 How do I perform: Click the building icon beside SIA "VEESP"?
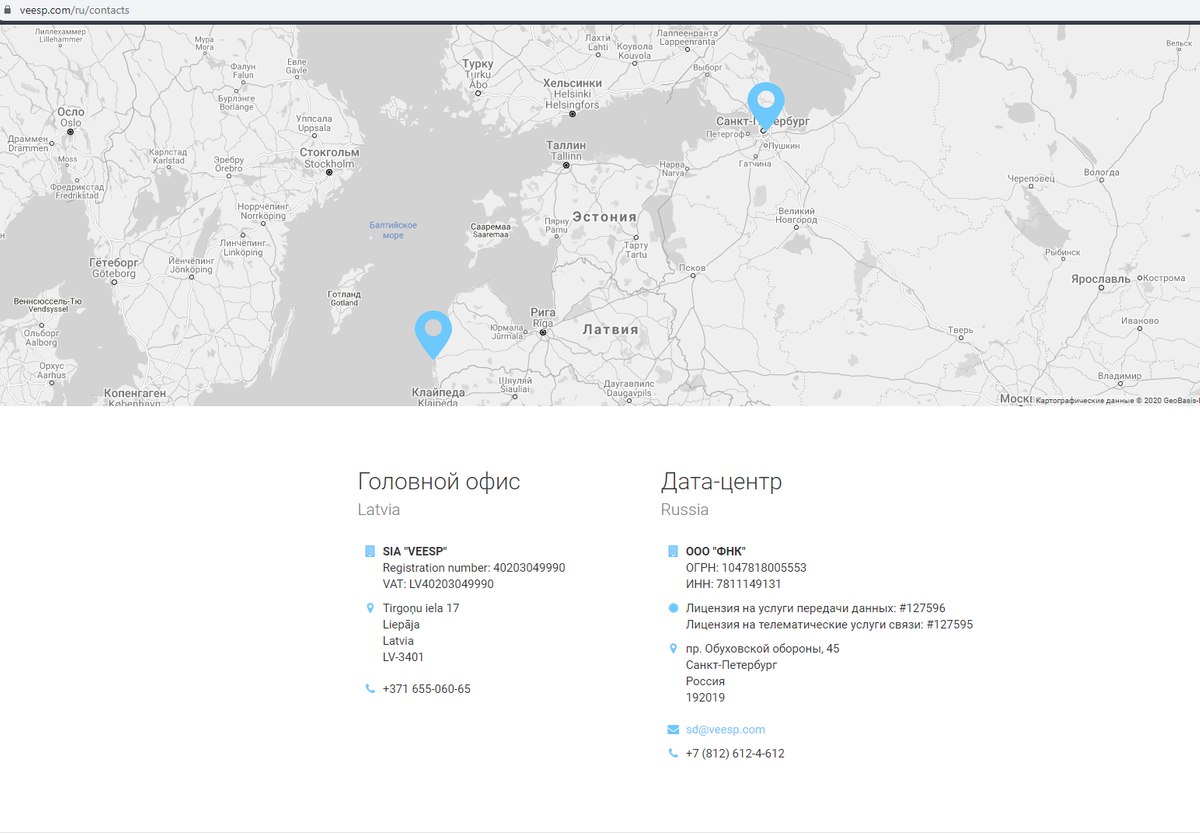click(370, 551)
